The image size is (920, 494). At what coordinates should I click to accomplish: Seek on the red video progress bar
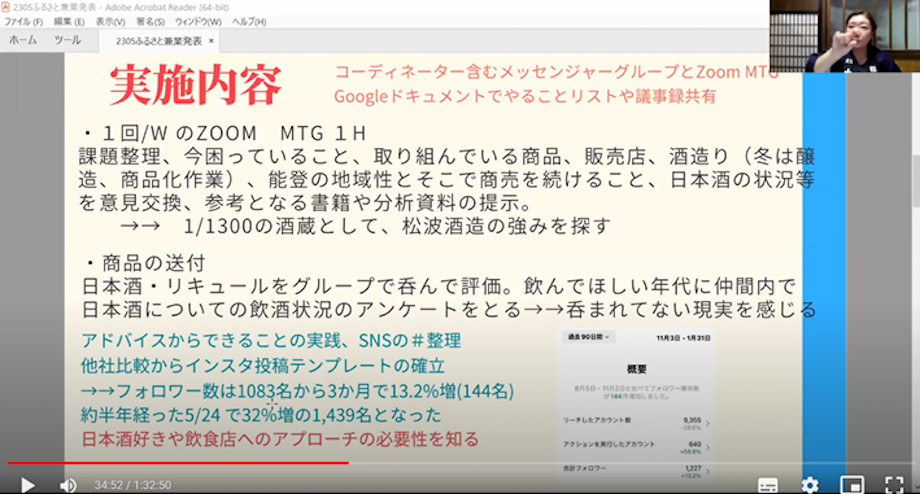point(178,463)
